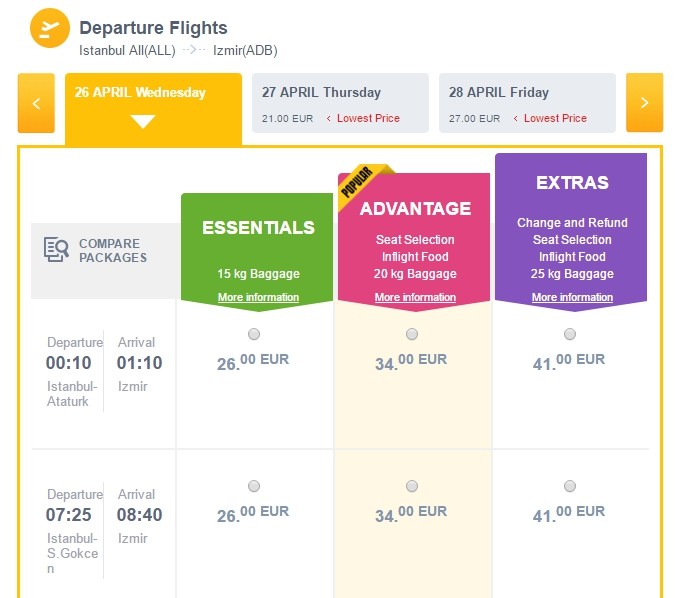The height and width of the screenshot is (598, 675).
Task: Select Essentials fare for 00:10 flight
Action: tap(254, 334)
